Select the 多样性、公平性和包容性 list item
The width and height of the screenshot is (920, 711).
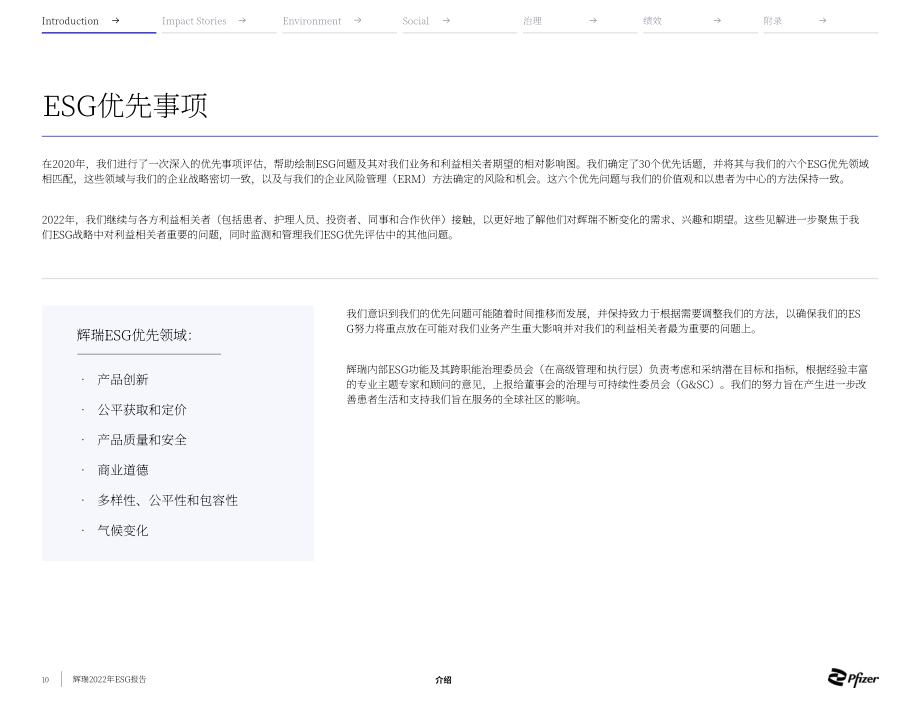pos(167,500)
